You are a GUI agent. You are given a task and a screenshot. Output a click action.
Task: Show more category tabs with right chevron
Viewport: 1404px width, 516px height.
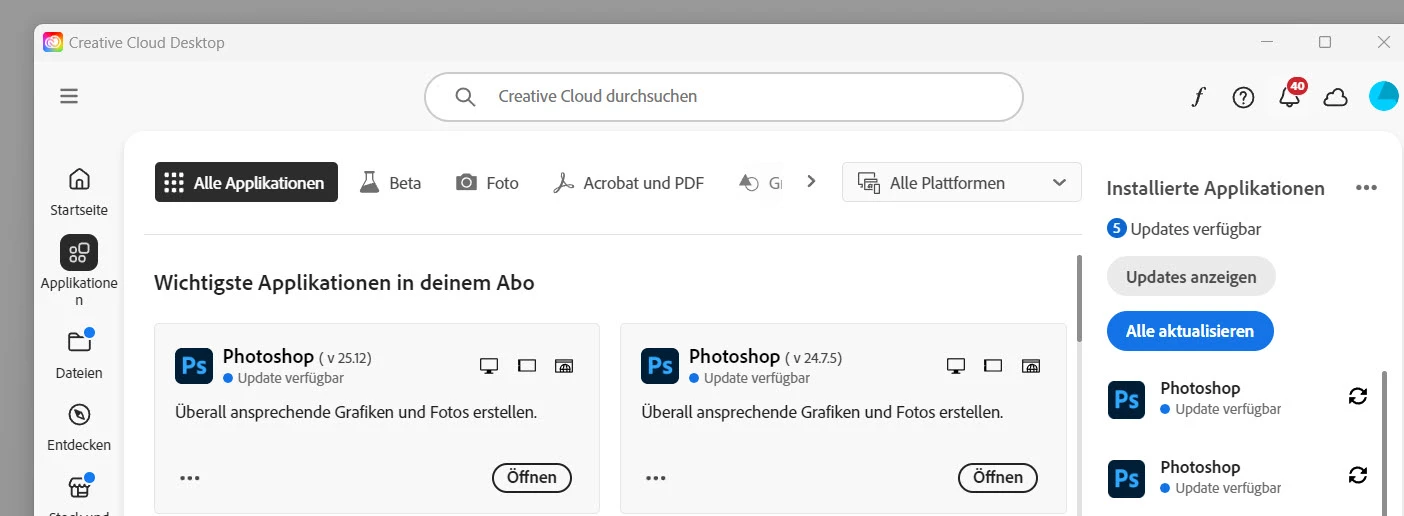pos(812,182)
